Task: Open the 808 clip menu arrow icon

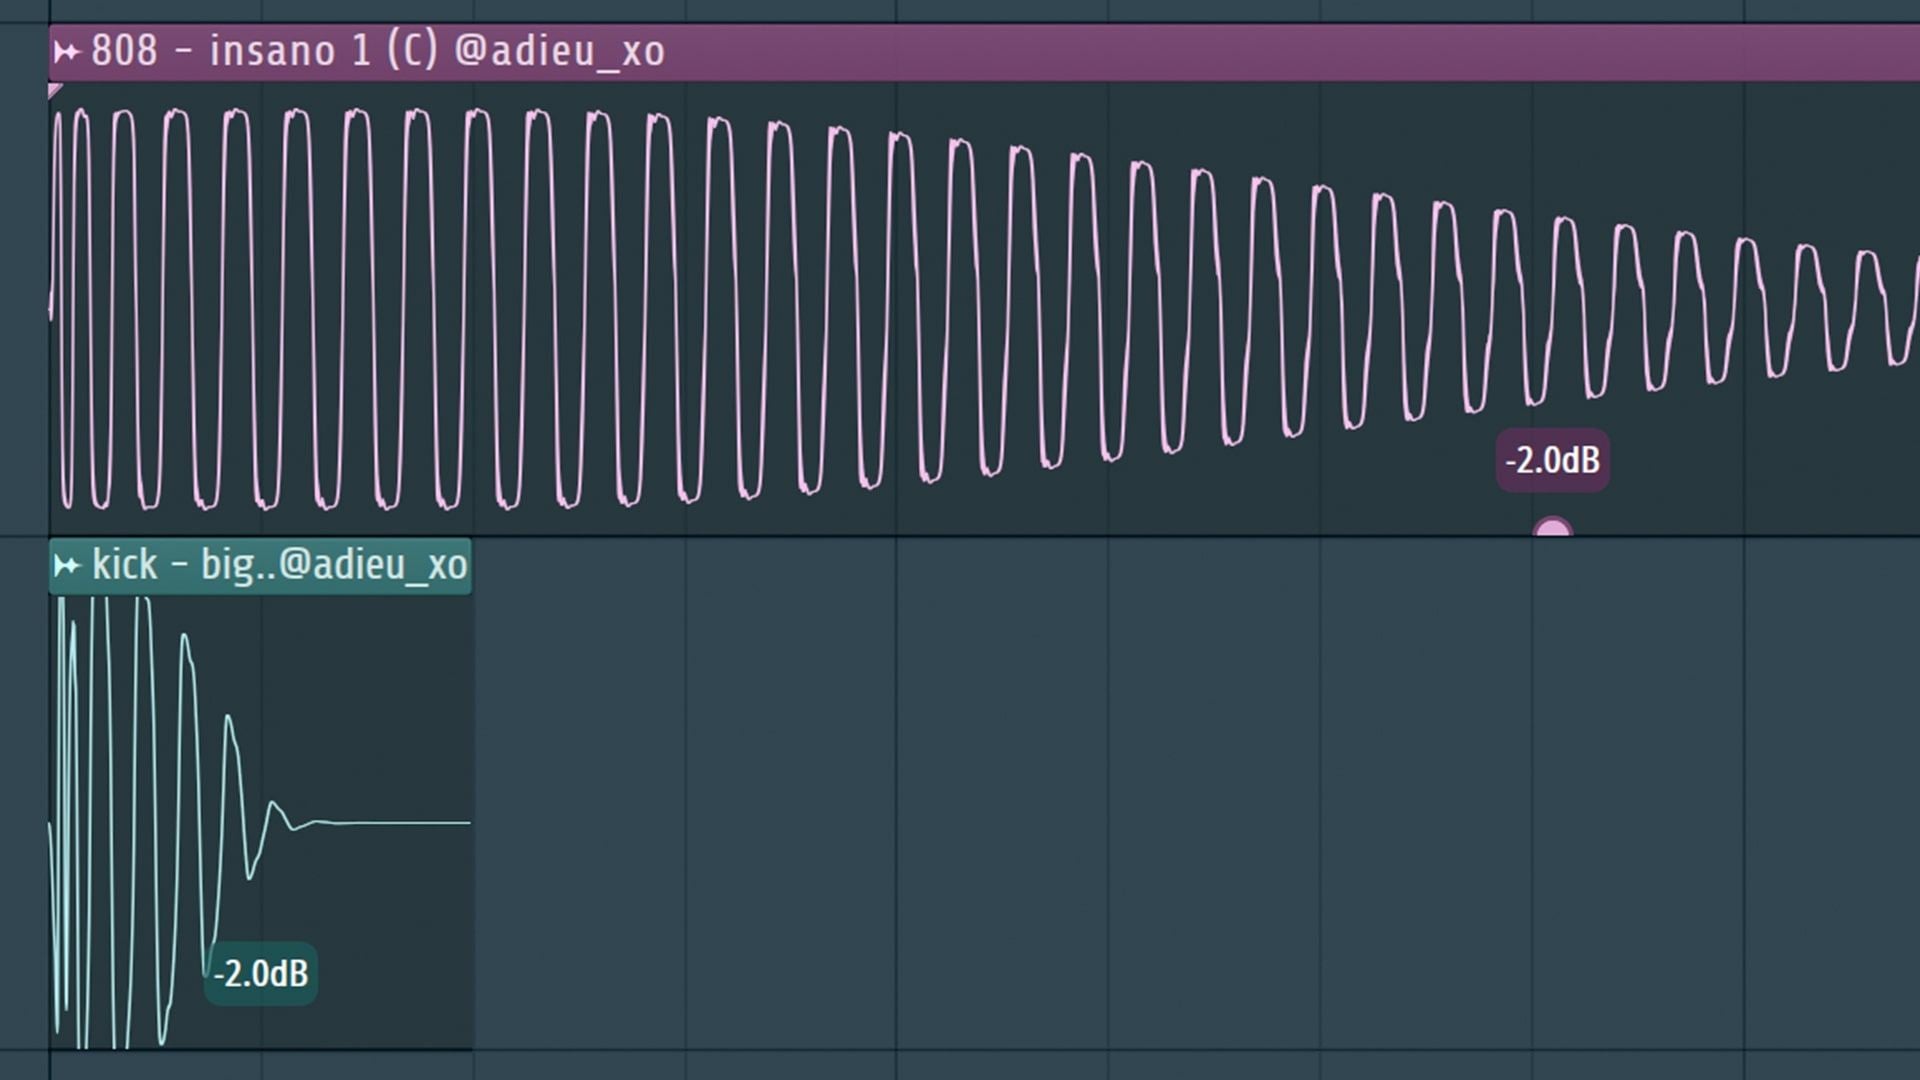Action: tap(66, 51)
